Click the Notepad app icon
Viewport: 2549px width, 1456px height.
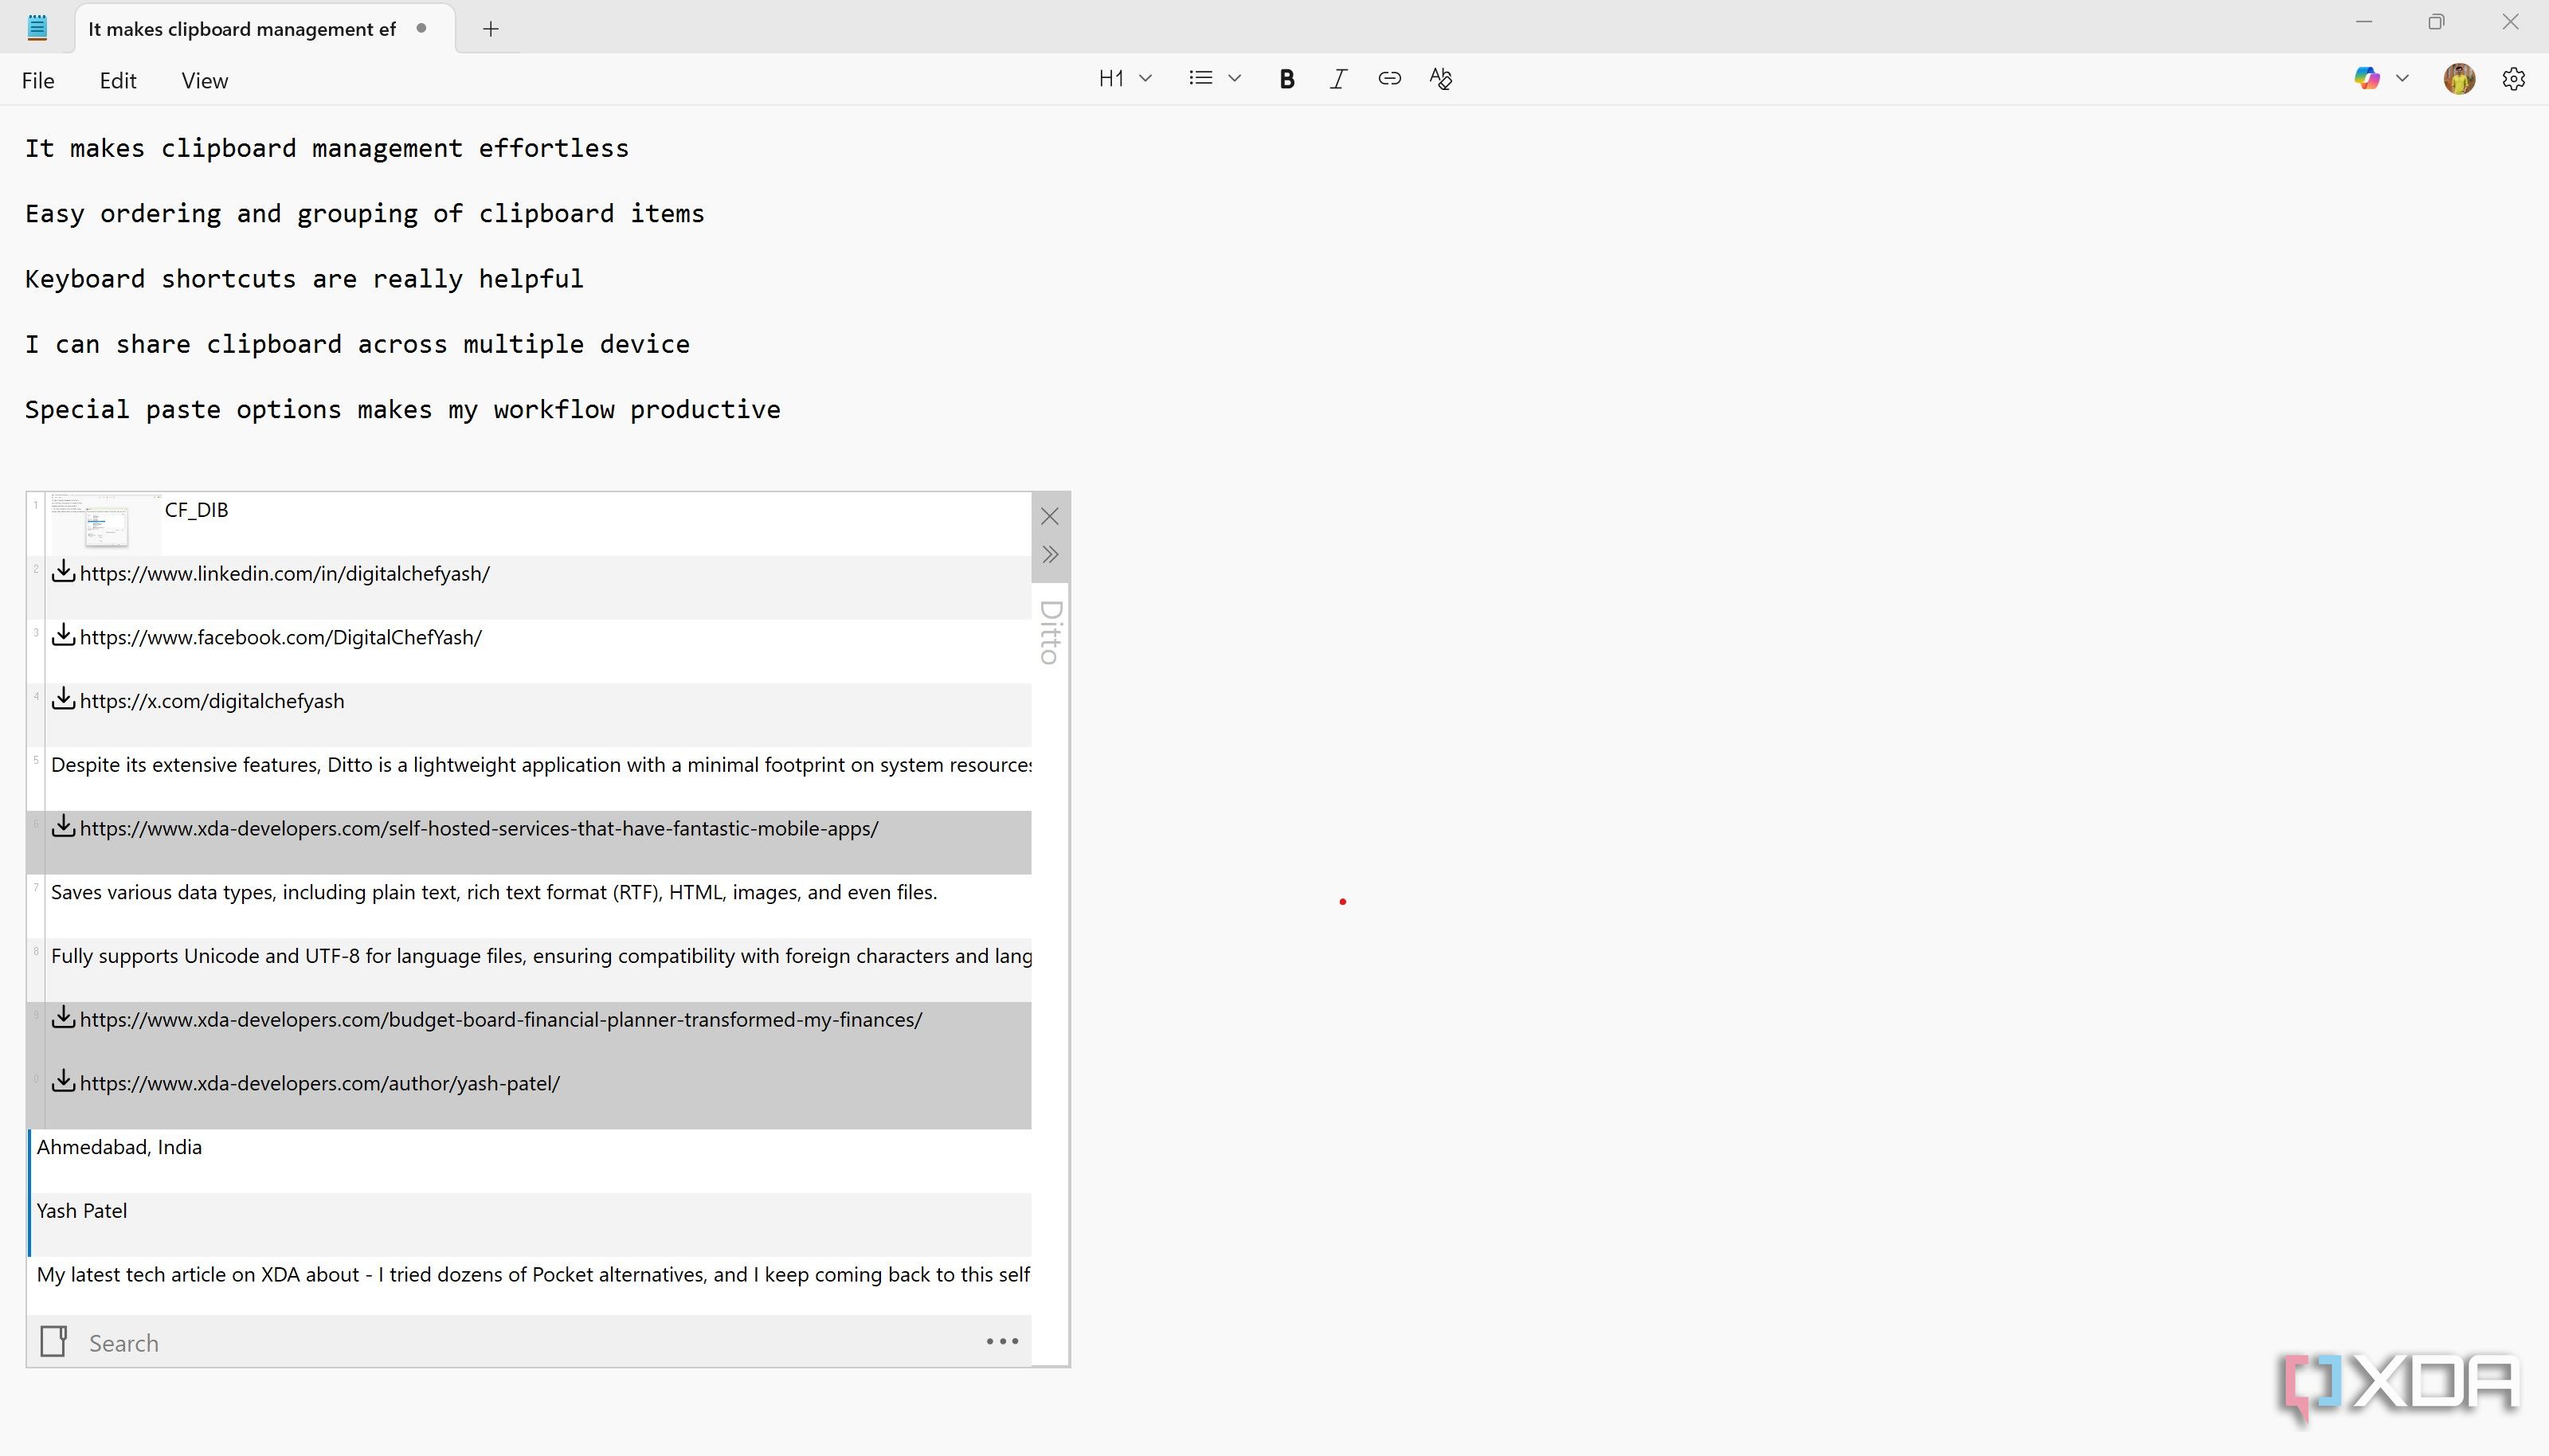point(37,27)
